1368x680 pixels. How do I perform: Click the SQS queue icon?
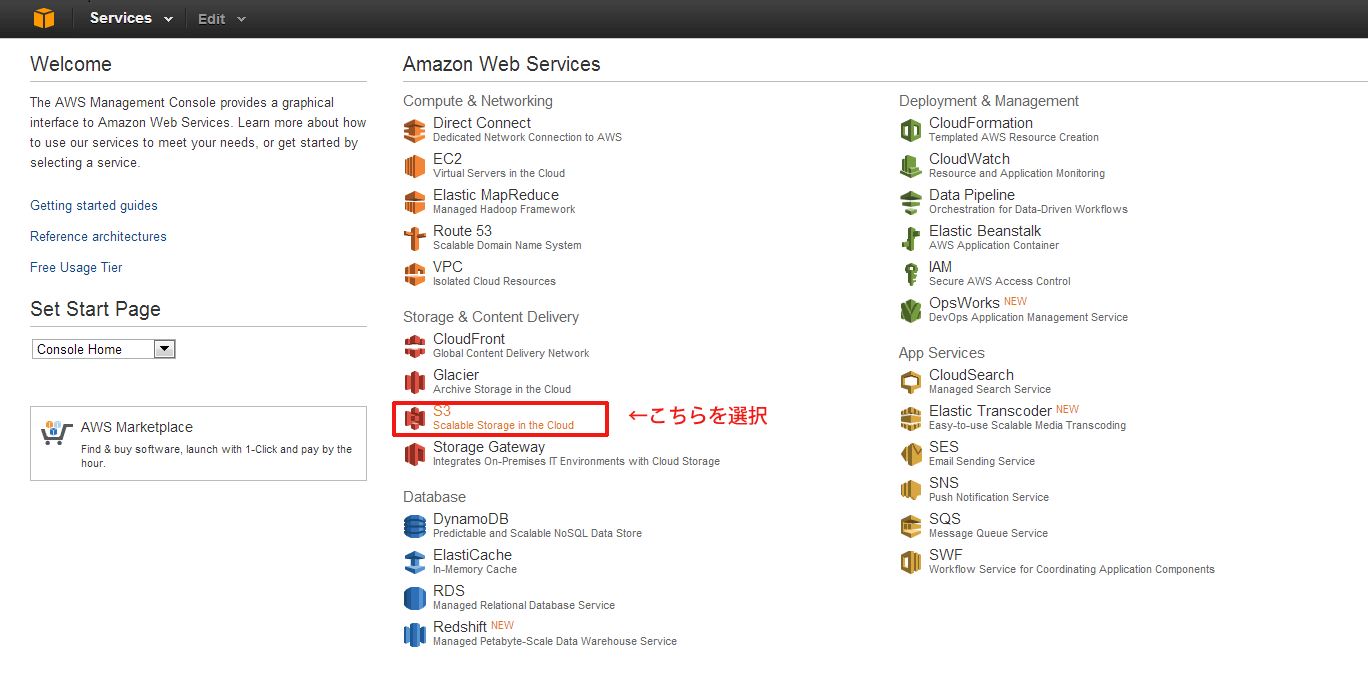click(x=910, y=526)
